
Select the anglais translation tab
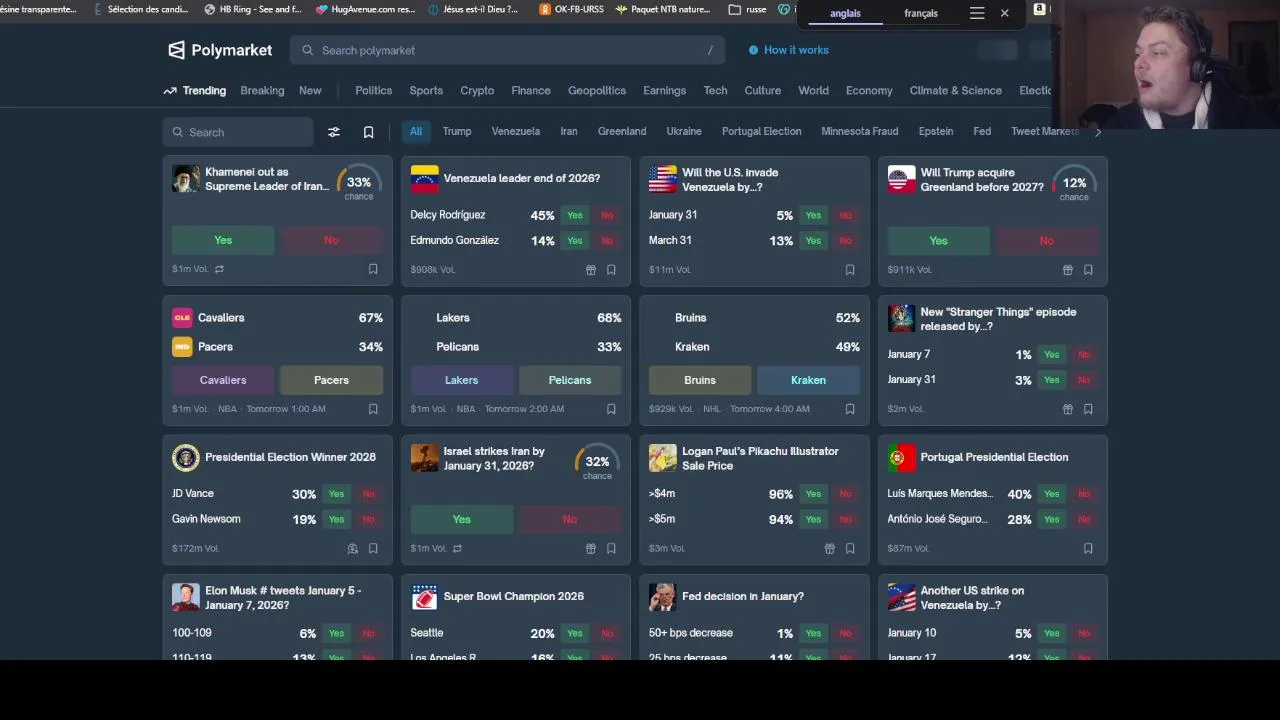pos(845,13)
